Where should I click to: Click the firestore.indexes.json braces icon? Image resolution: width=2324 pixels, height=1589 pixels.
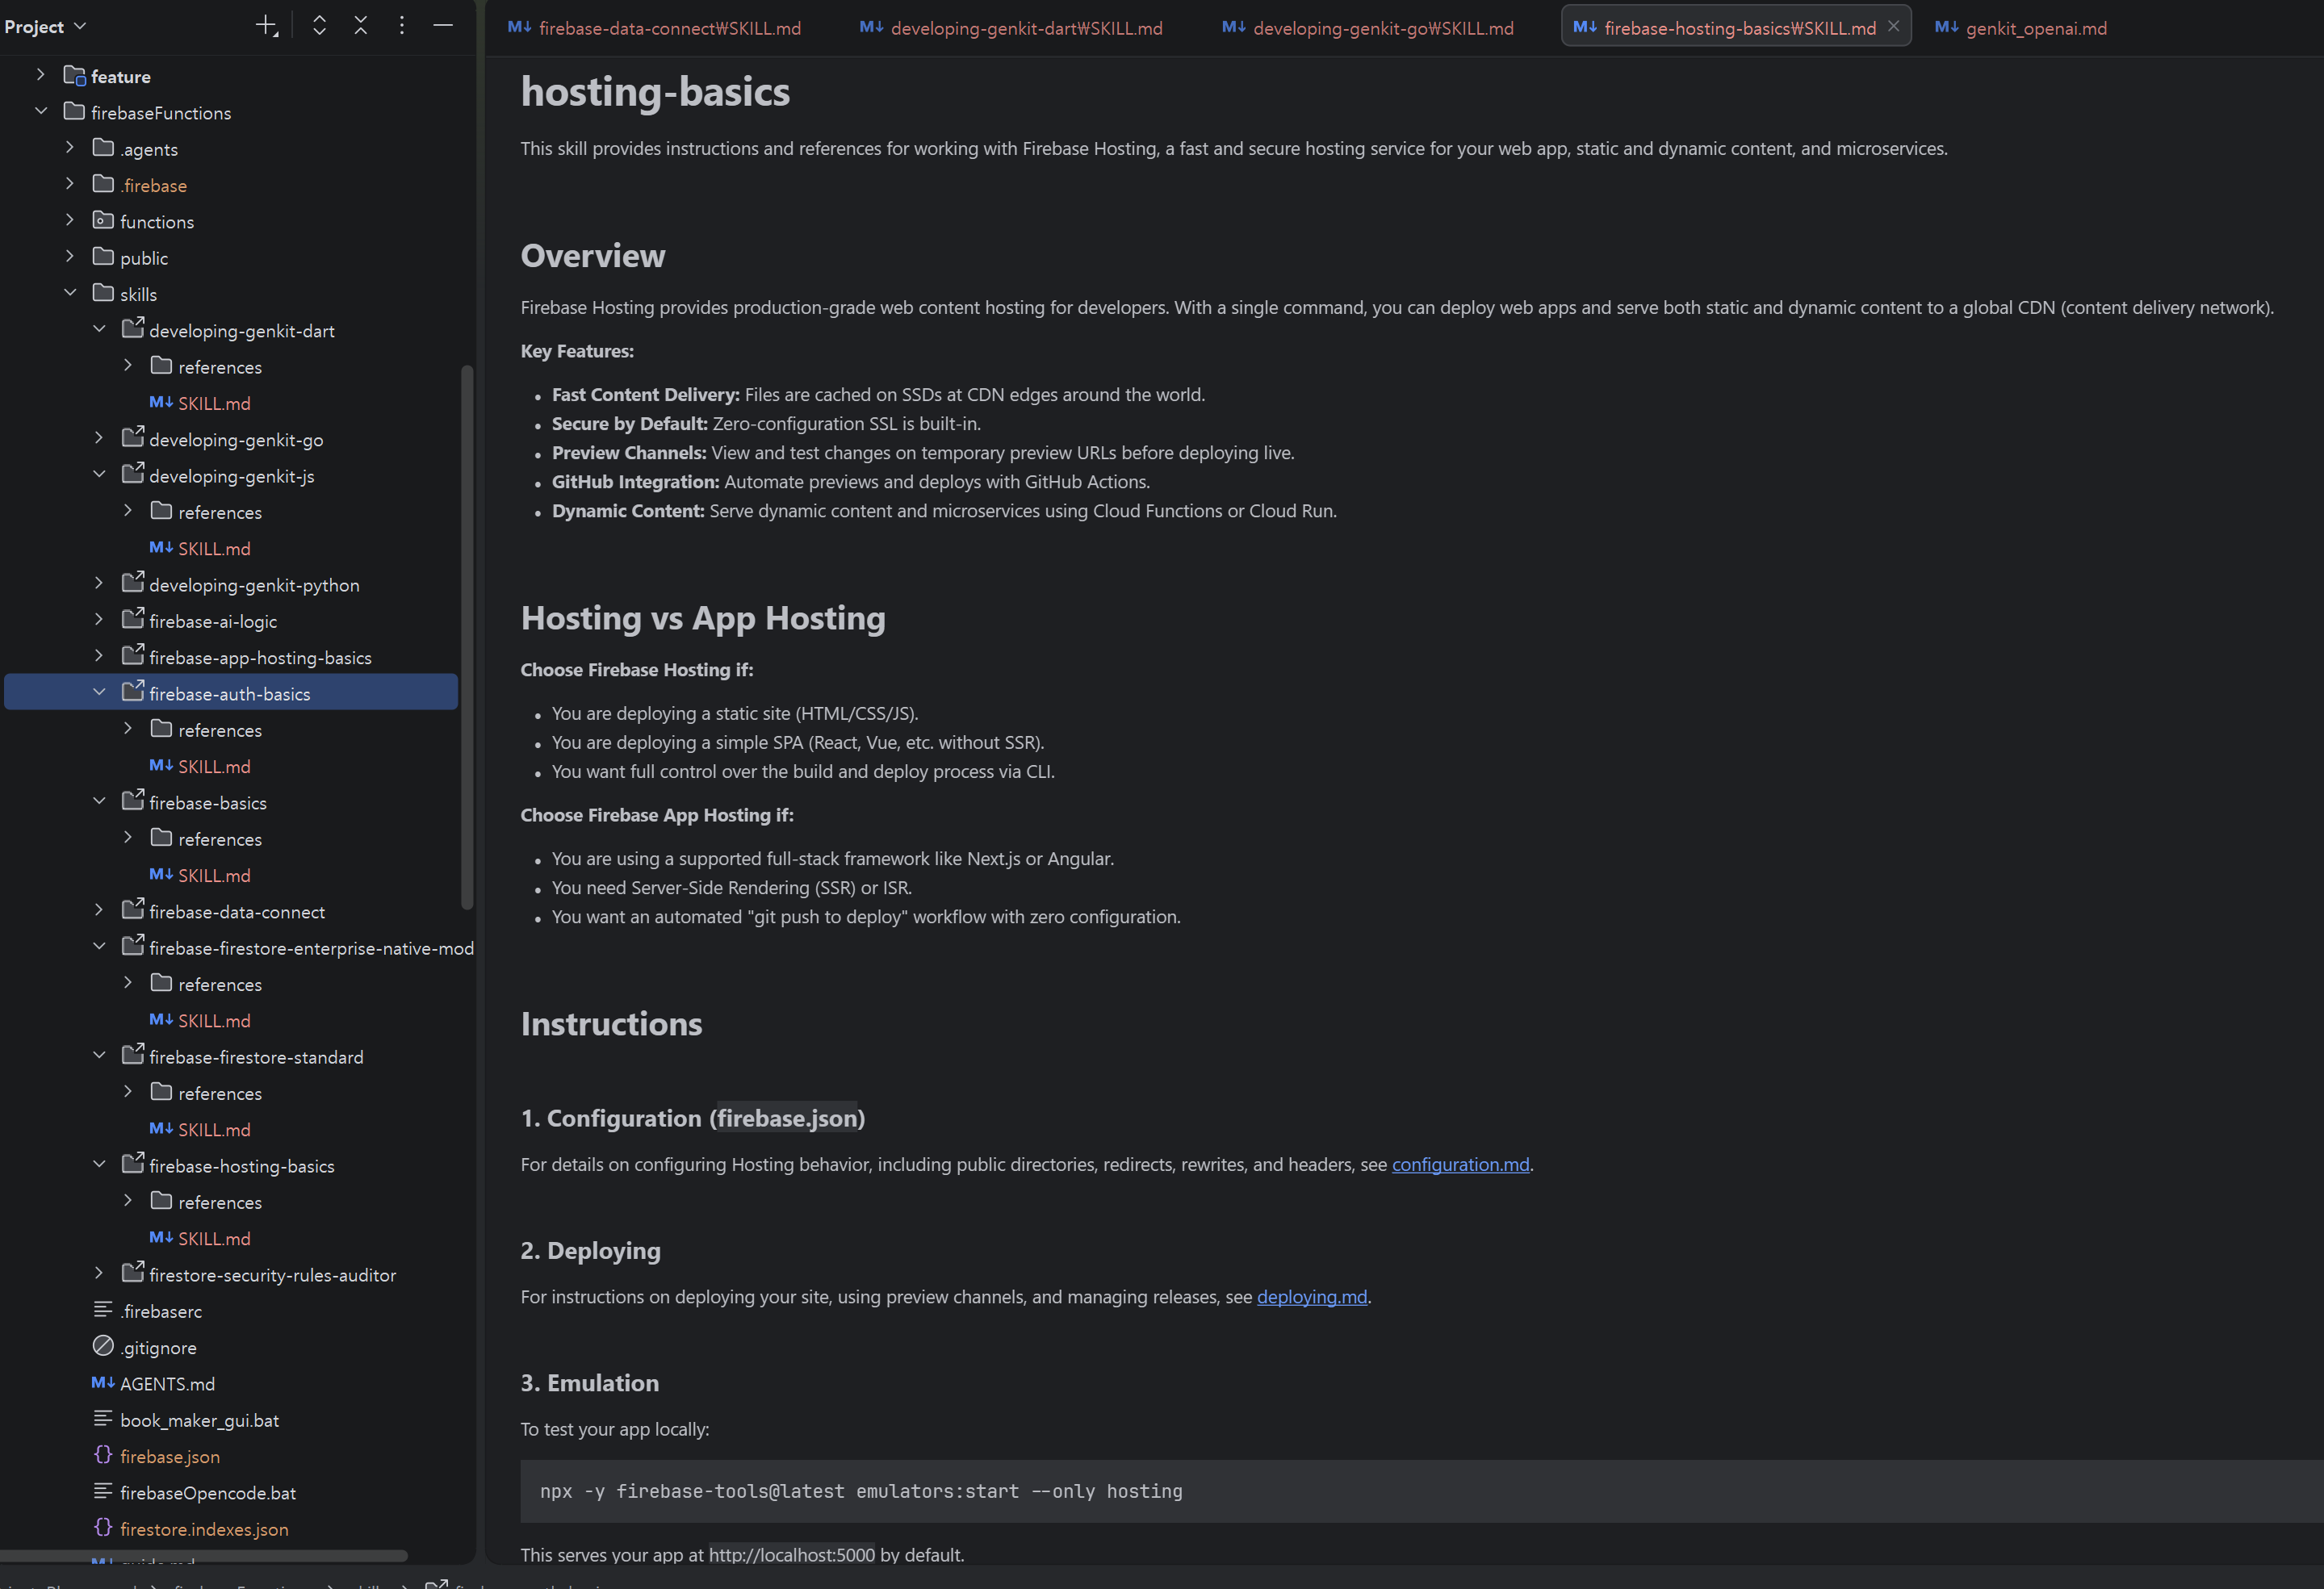(103, 1527)
